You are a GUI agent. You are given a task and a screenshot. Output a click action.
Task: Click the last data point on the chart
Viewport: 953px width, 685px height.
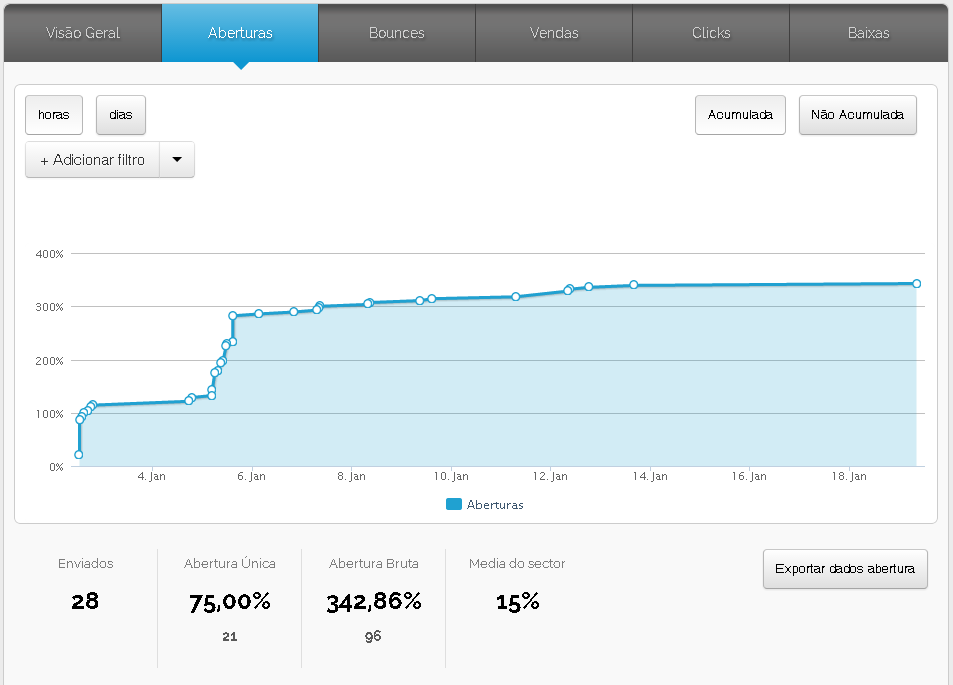916,284
